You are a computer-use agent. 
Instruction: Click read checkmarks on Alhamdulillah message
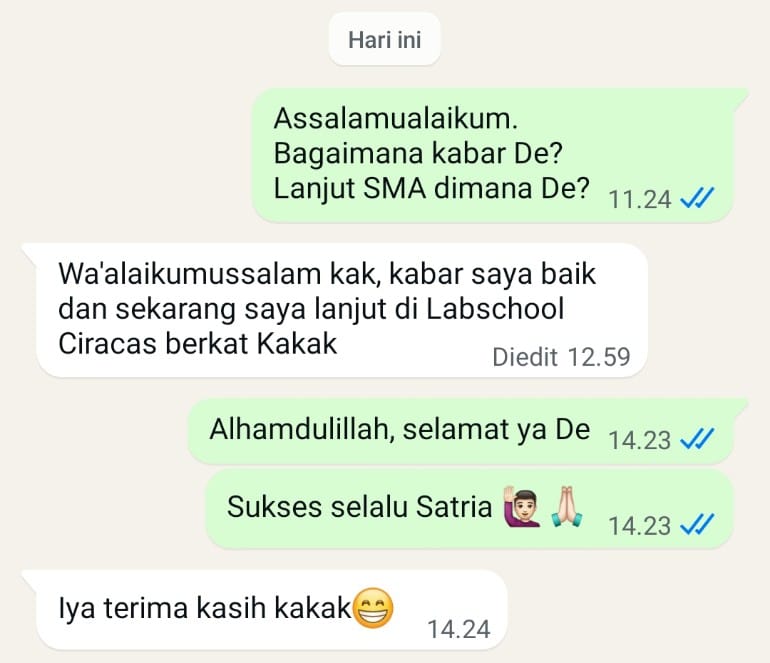[x=697, y=439]
